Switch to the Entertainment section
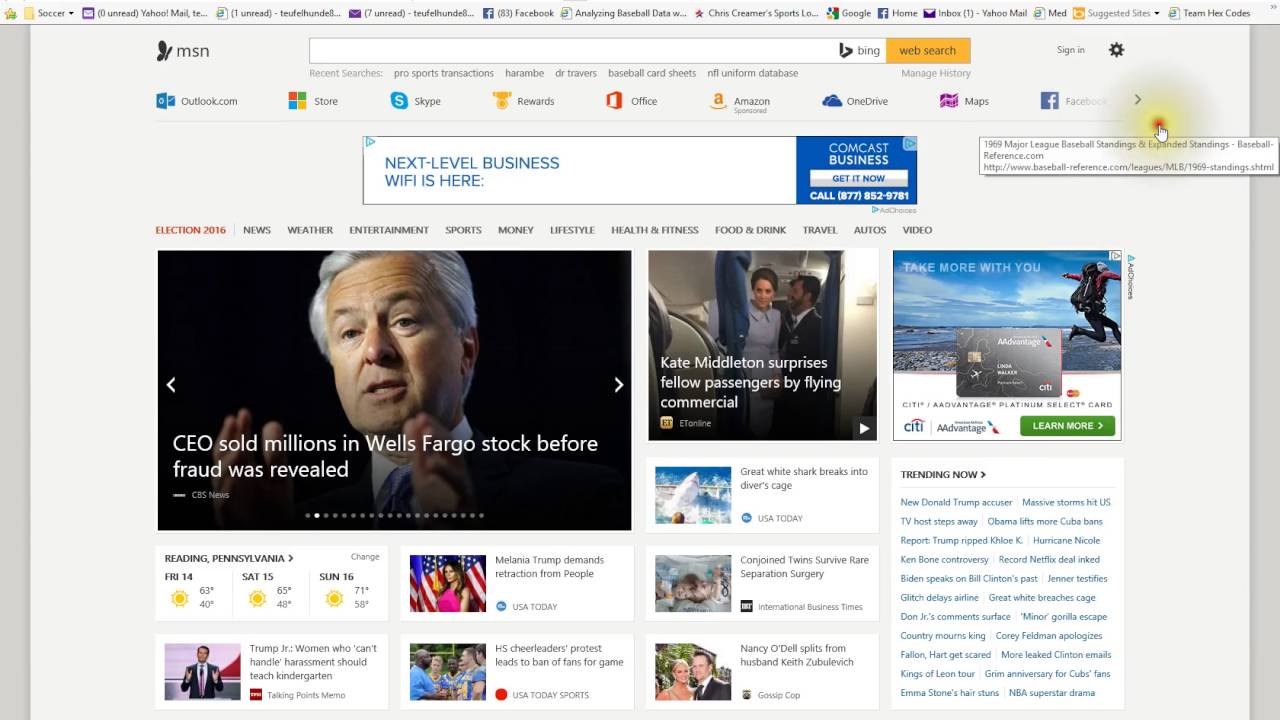 (389, 230)
